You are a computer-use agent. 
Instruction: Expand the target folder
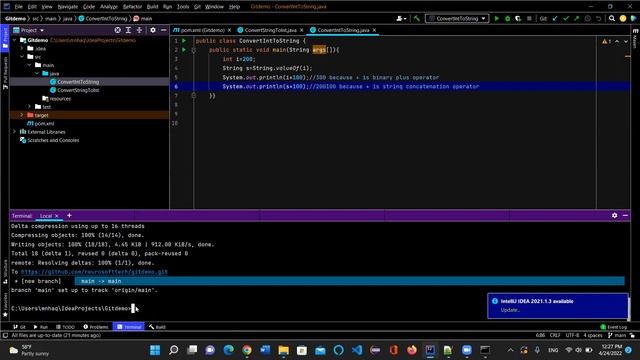pyautogui.click(x=22, y=115)
